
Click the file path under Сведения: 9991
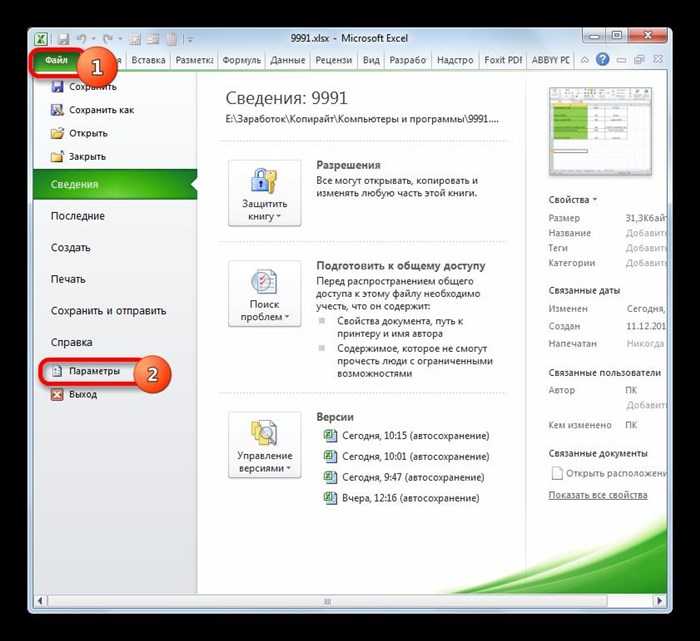tap(362, 119)
